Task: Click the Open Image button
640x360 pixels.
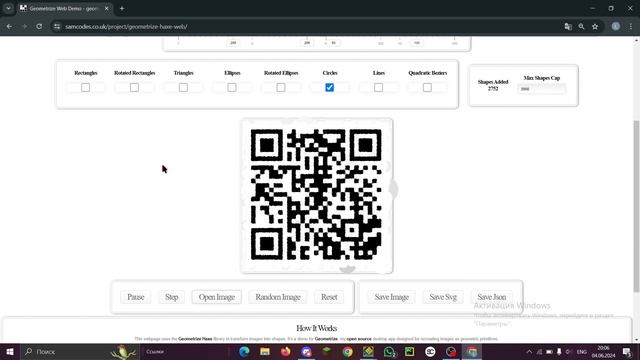Action: point(217,297)
